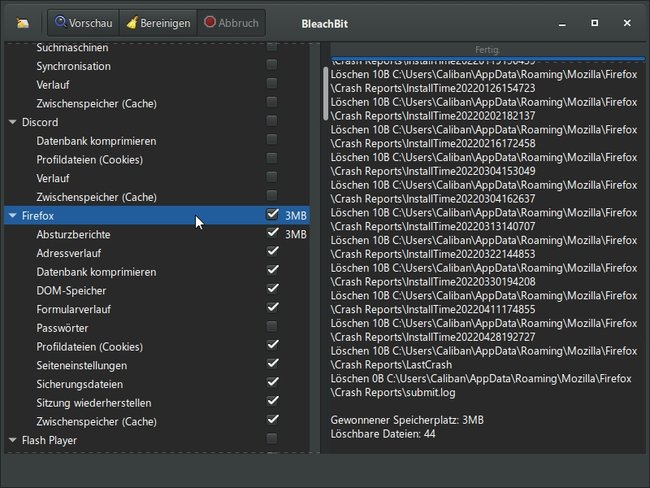Click the Vorschau preview button
The width and height of the screenshot is (650, 488).
(x=83, y=23)
